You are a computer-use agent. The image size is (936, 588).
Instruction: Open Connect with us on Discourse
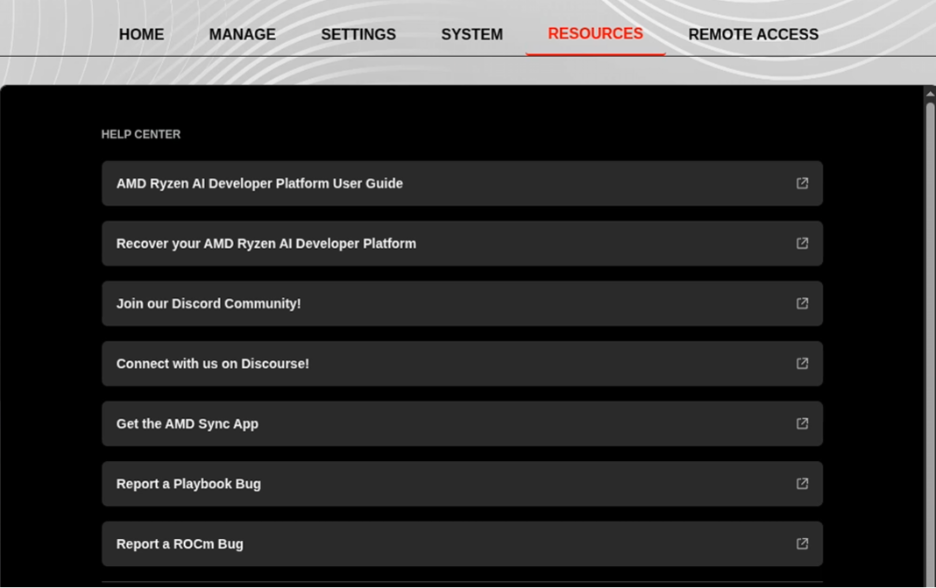[462, 364]
